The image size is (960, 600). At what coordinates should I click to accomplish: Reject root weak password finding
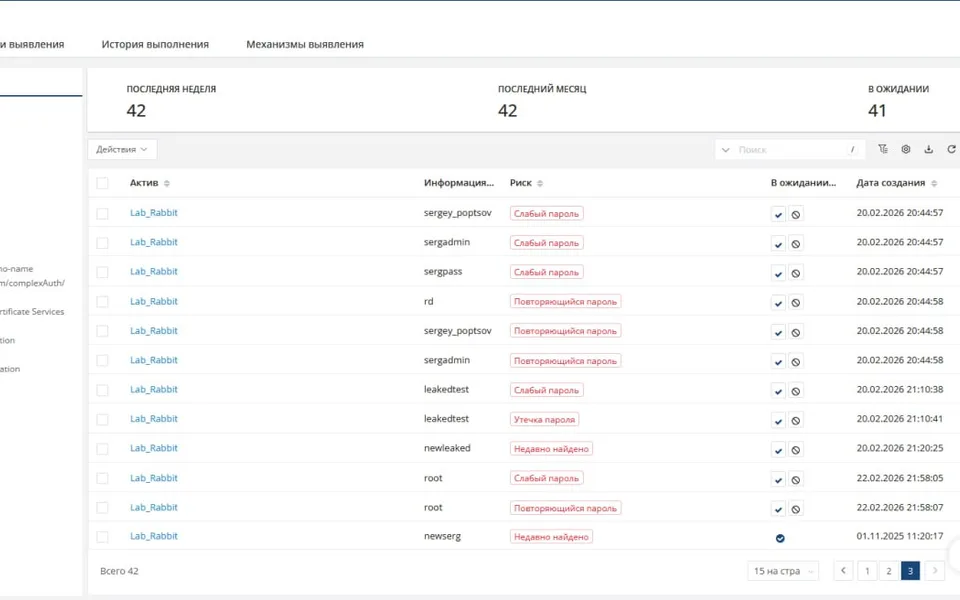(795, 479)
